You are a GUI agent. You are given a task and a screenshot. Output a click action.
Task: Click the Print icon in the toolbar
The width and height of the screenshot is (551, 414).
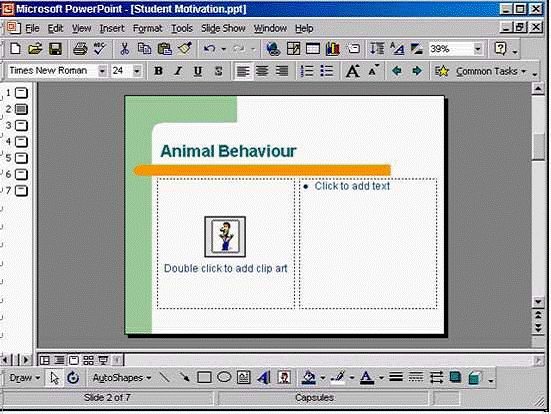[x=80, y=49]
